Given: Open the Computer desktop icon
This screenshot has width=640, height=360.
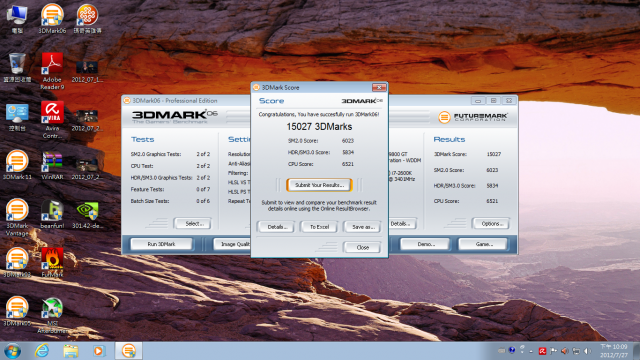Looking at the screenshot, I should [17, 19].
